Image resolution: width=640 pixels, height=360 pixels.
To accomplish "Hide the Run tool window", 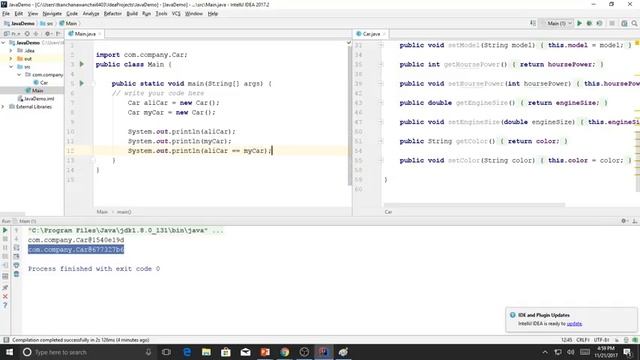I will tap(635, 221).
